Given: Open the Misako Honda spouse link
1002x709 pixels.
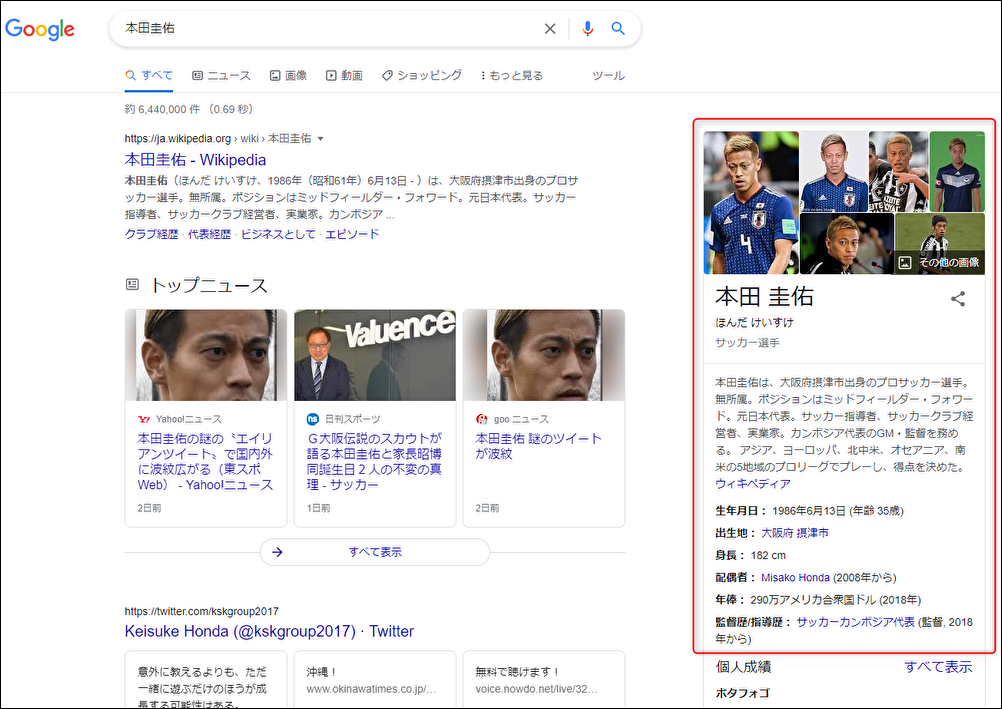Looking at the screenshot, I should (x=796, y=578).
